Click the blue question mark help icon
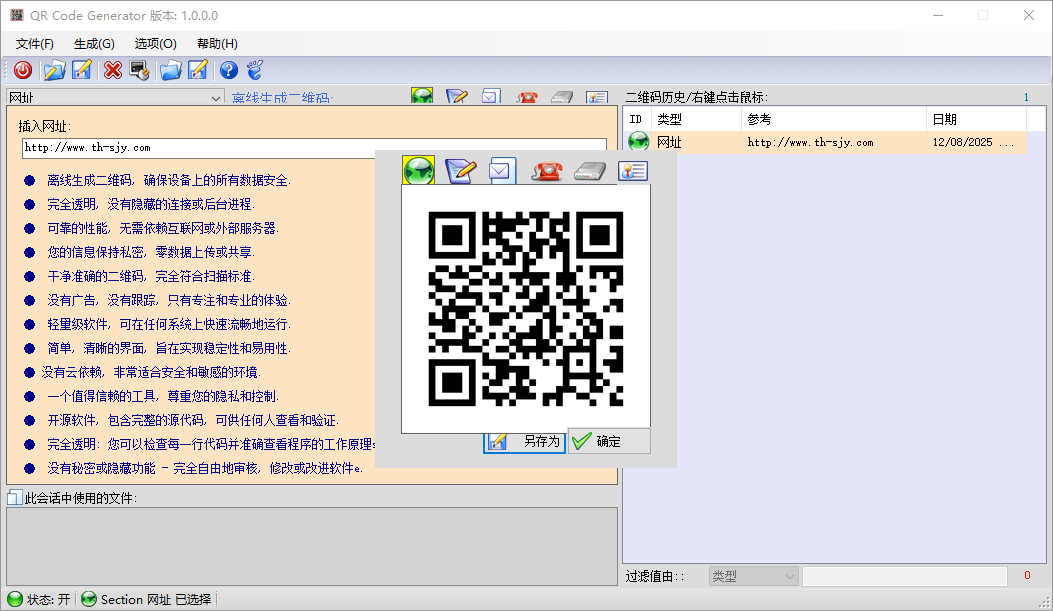The width and height of the screenshot is (1053, 611). click(x=228, y=70)
